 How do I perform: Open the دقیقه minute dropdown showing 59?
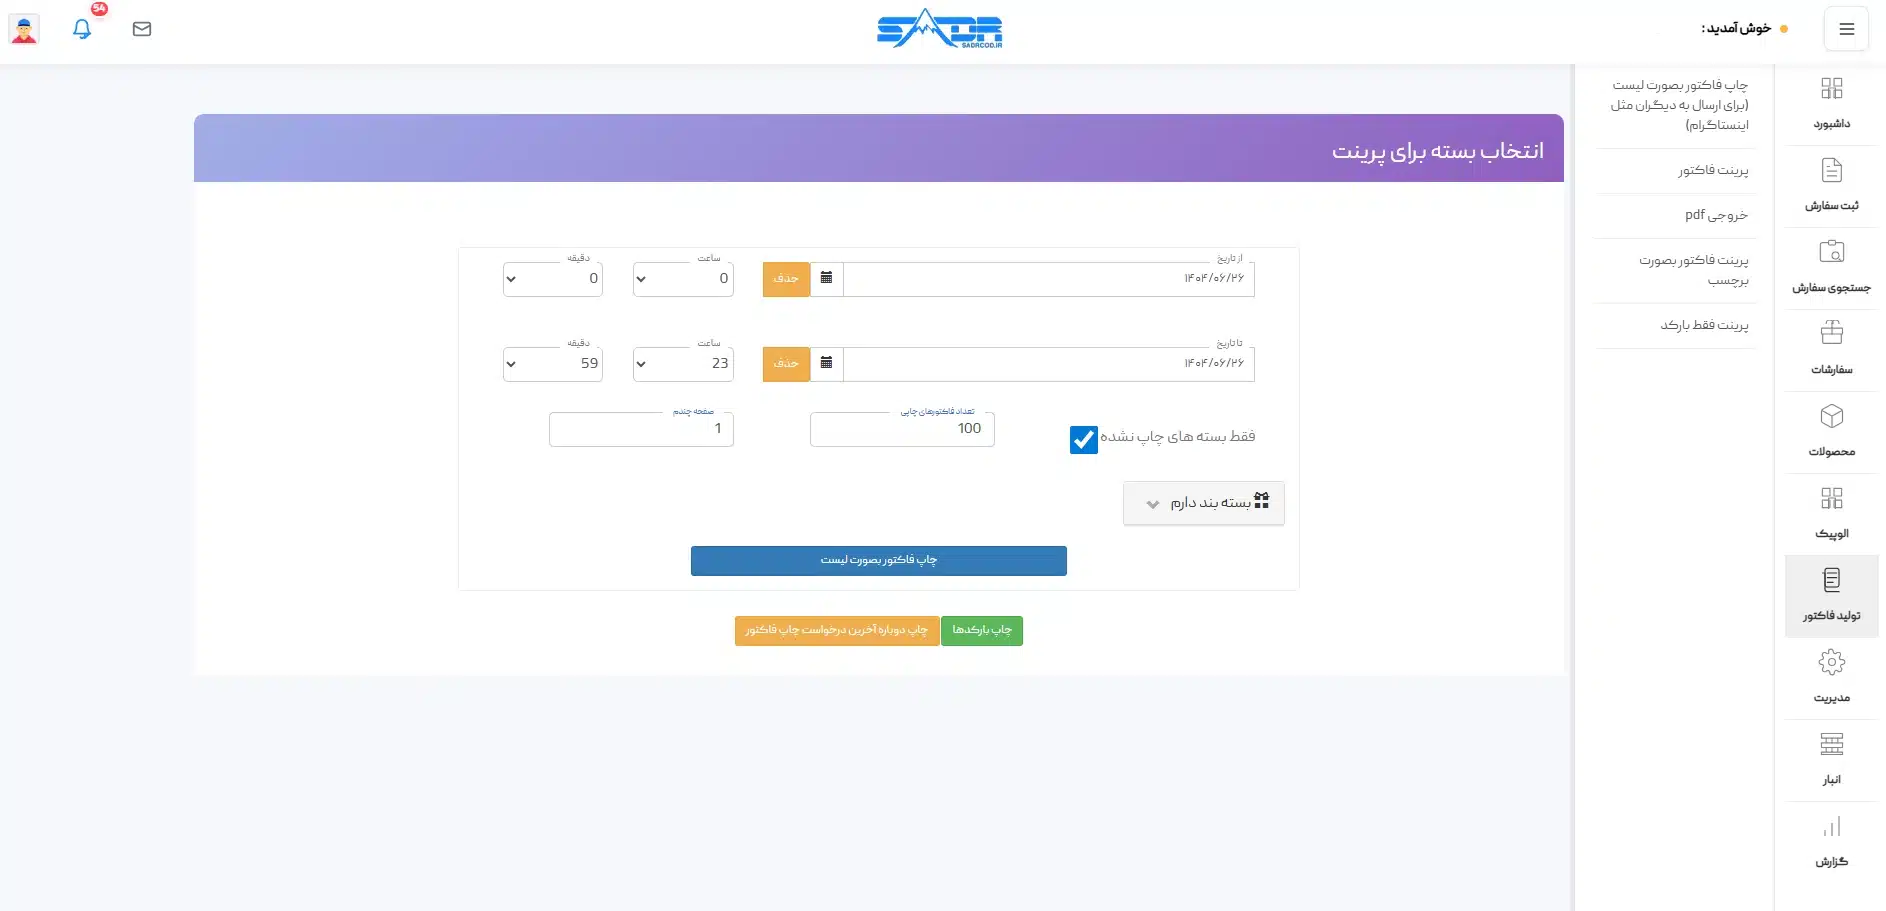(552, 364)
